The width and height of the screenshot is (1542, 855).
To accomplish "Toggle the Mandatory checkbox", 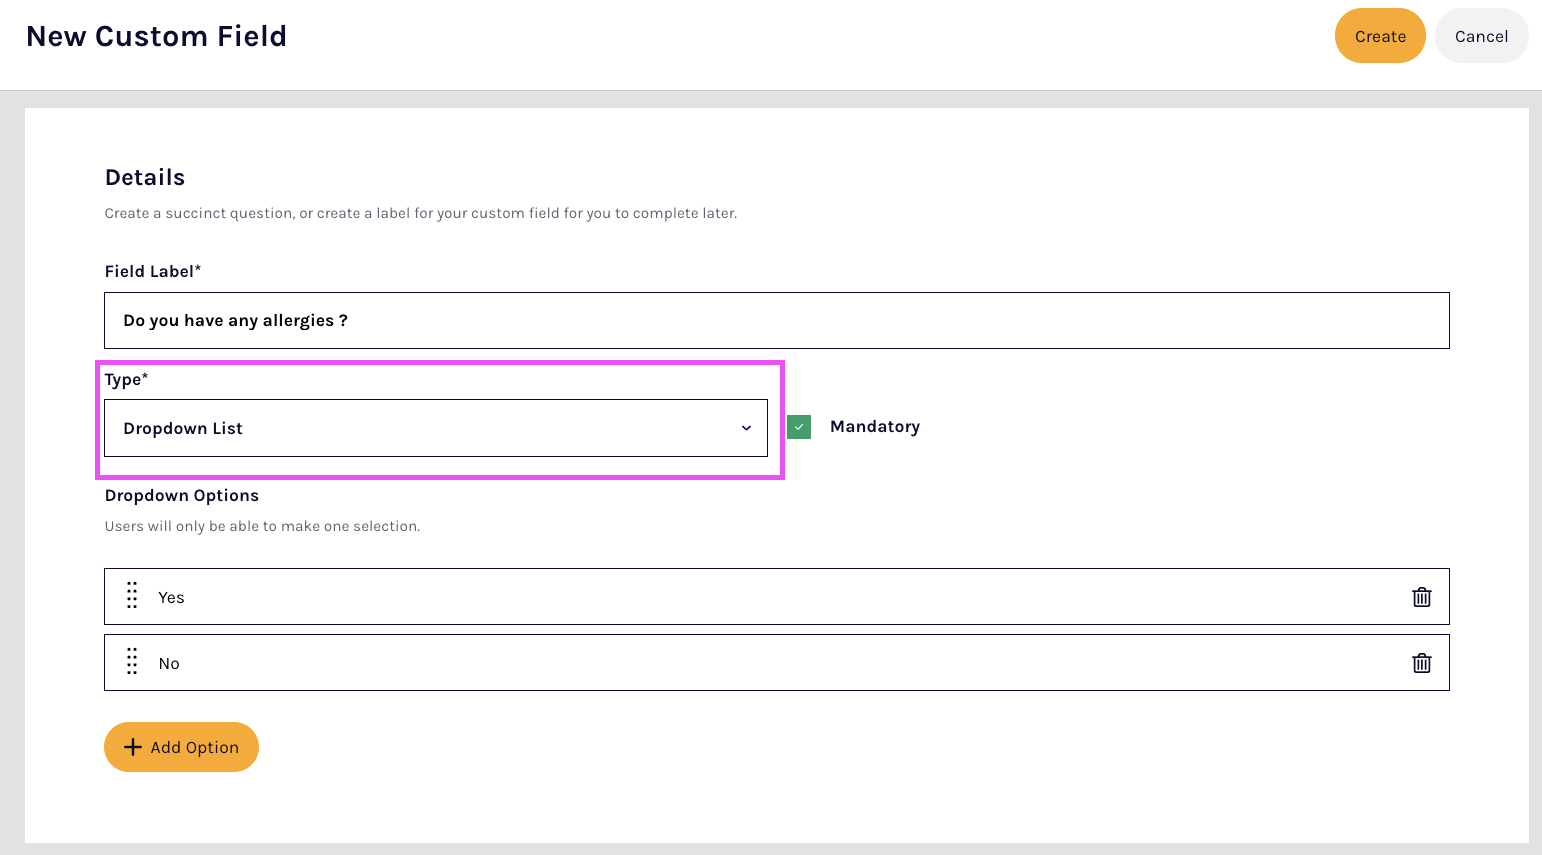I will pos(799,427).
